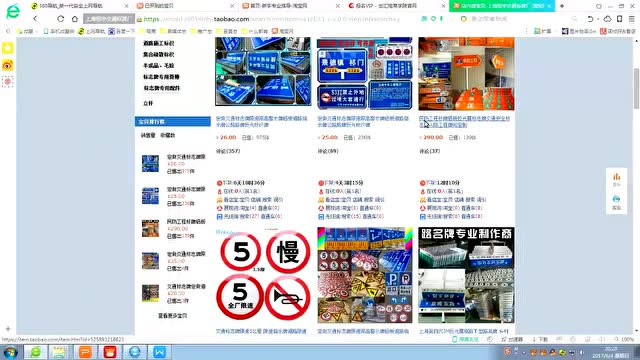Open 评论(357) reviews link
This screenshot has height=360, width=640.
point(228,151)
